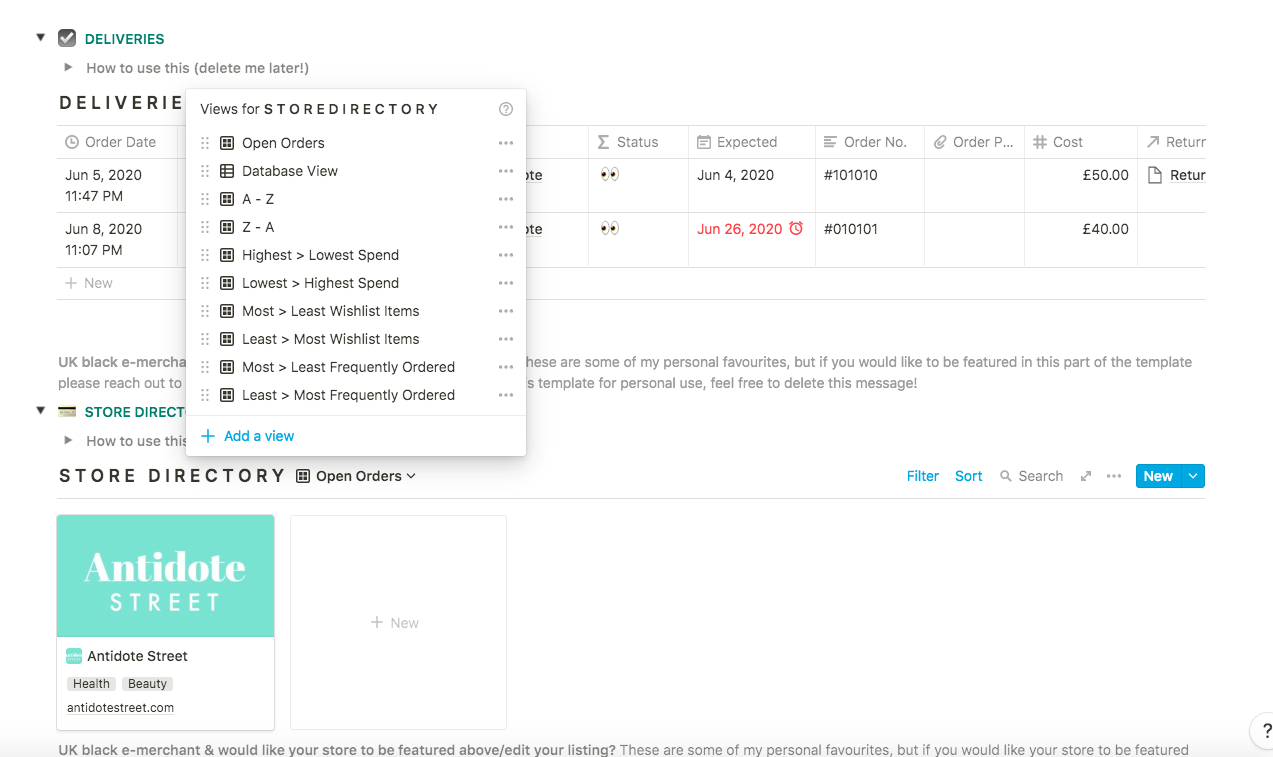Choose Most > Least Frequently Ordered view
This screenshot has height=757, width=1273.
click(x=348, y=367)
